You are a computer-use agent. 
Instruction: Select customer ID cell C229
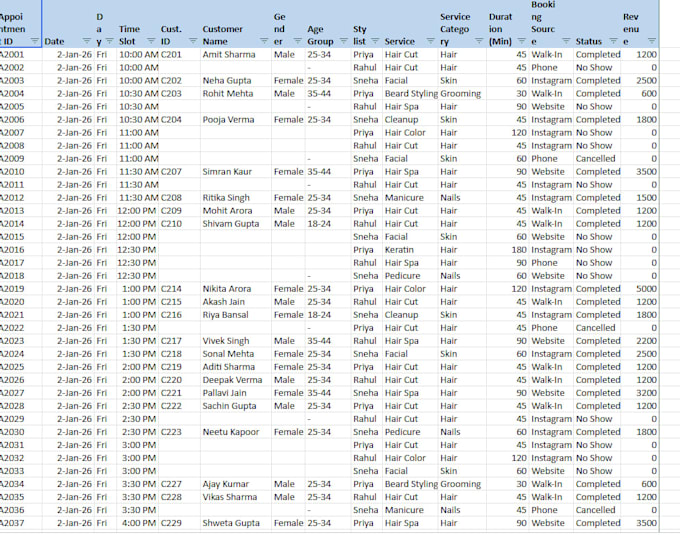179,523
